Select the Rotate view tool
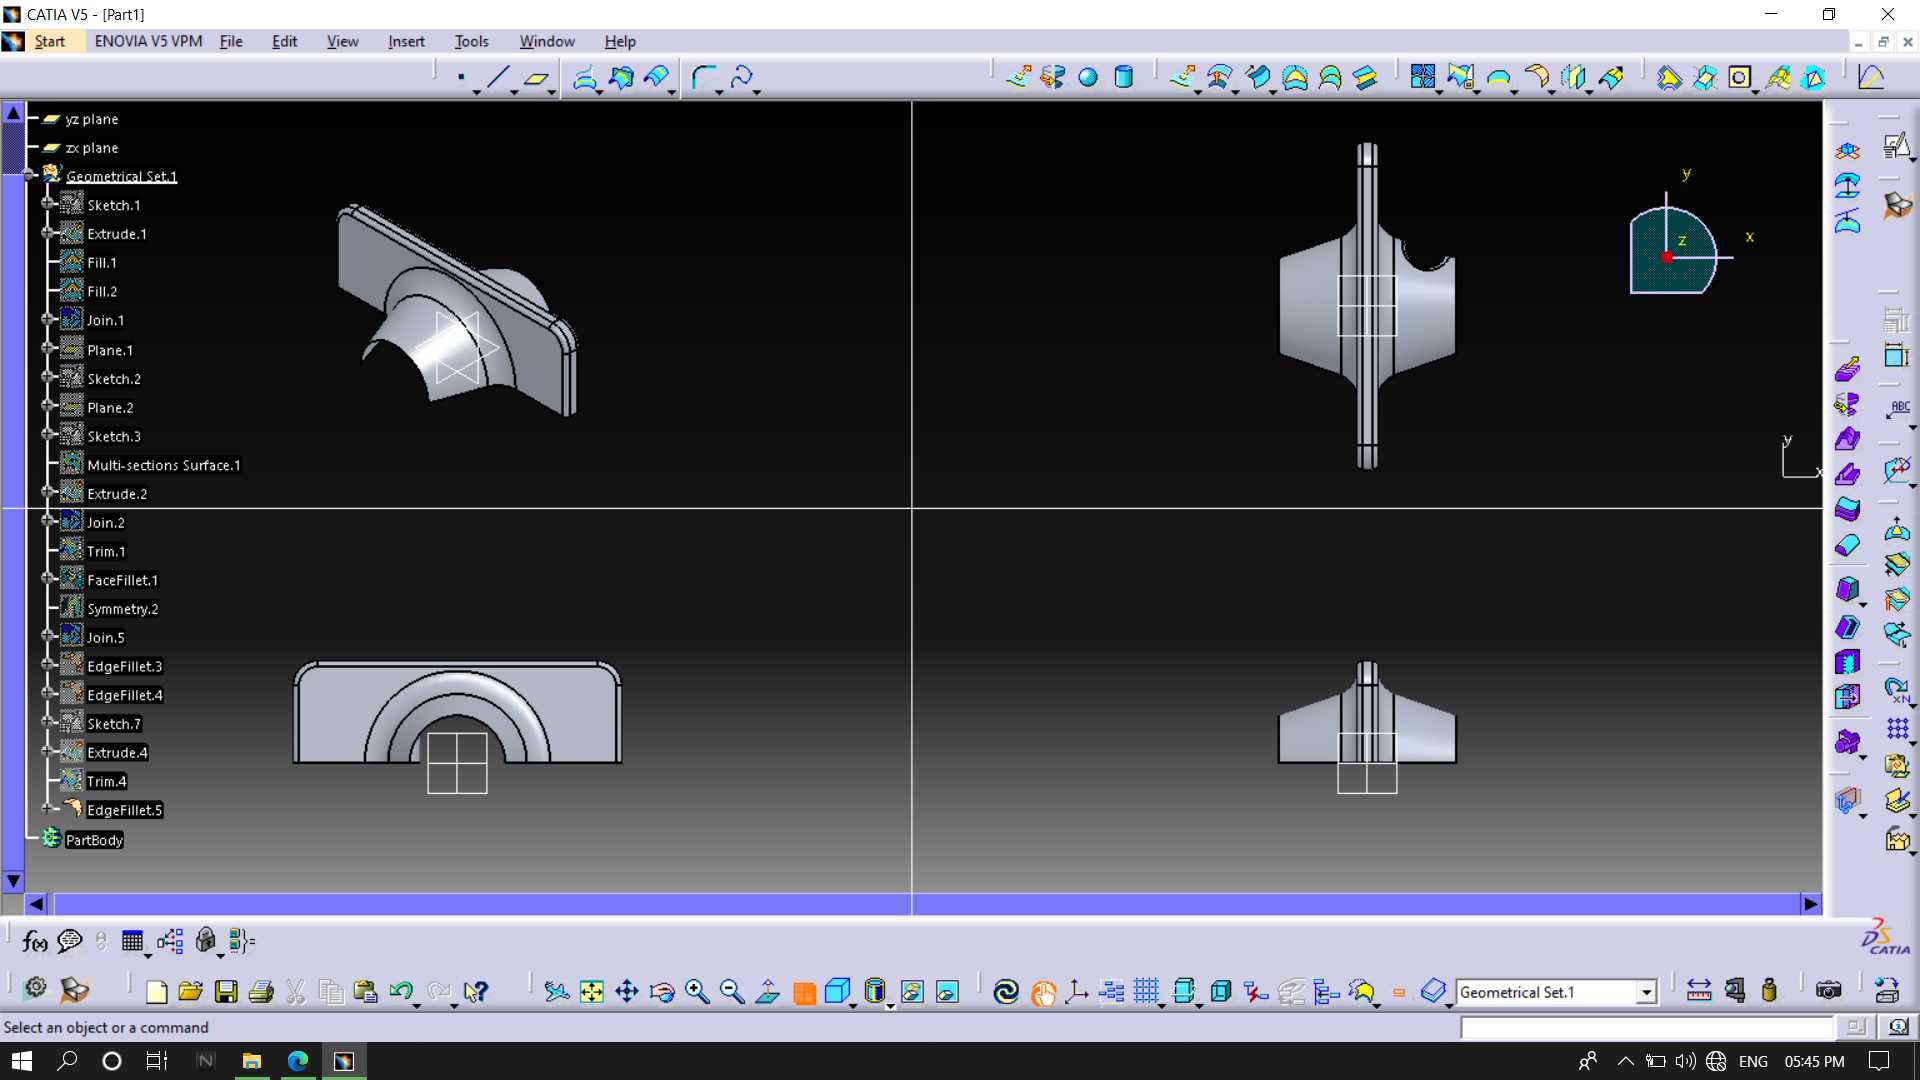This screenshot has height=1080, width=1920. (x=662, y=991)
